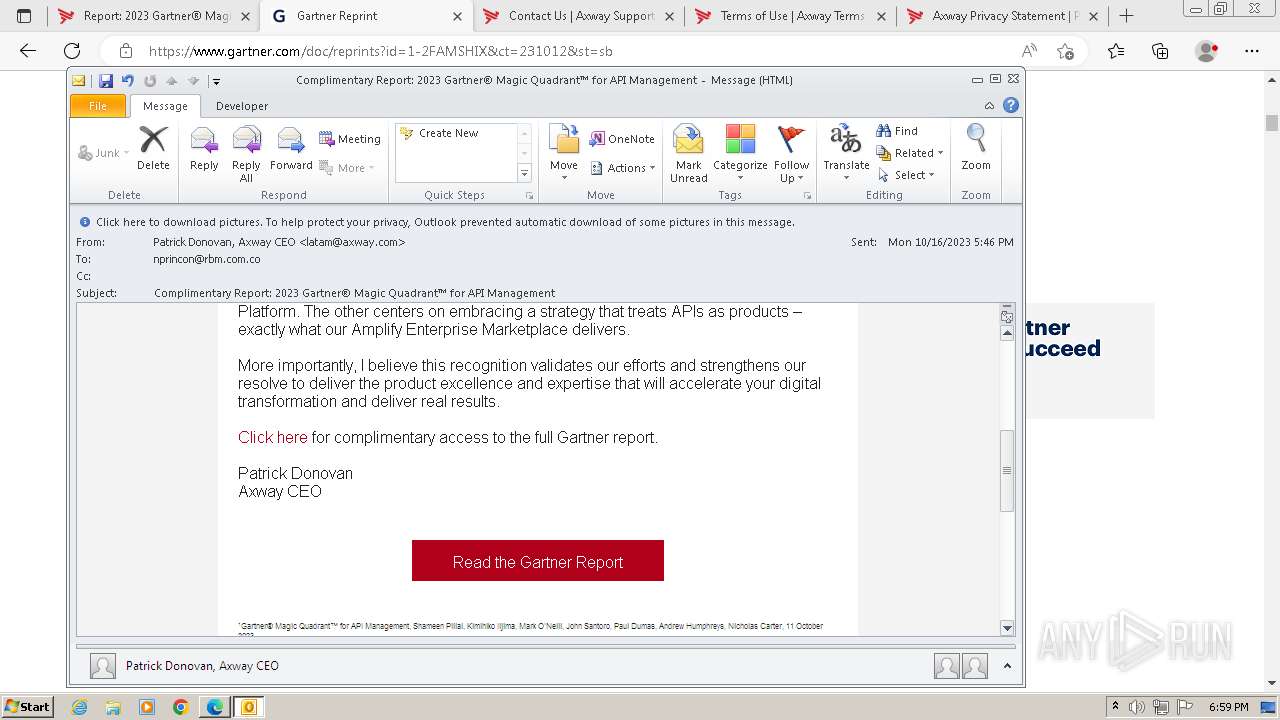Click the 'Click here' report link
The width and height of the screenshot is (1280, 720).
pyautogui.click(x=272, y=437)
